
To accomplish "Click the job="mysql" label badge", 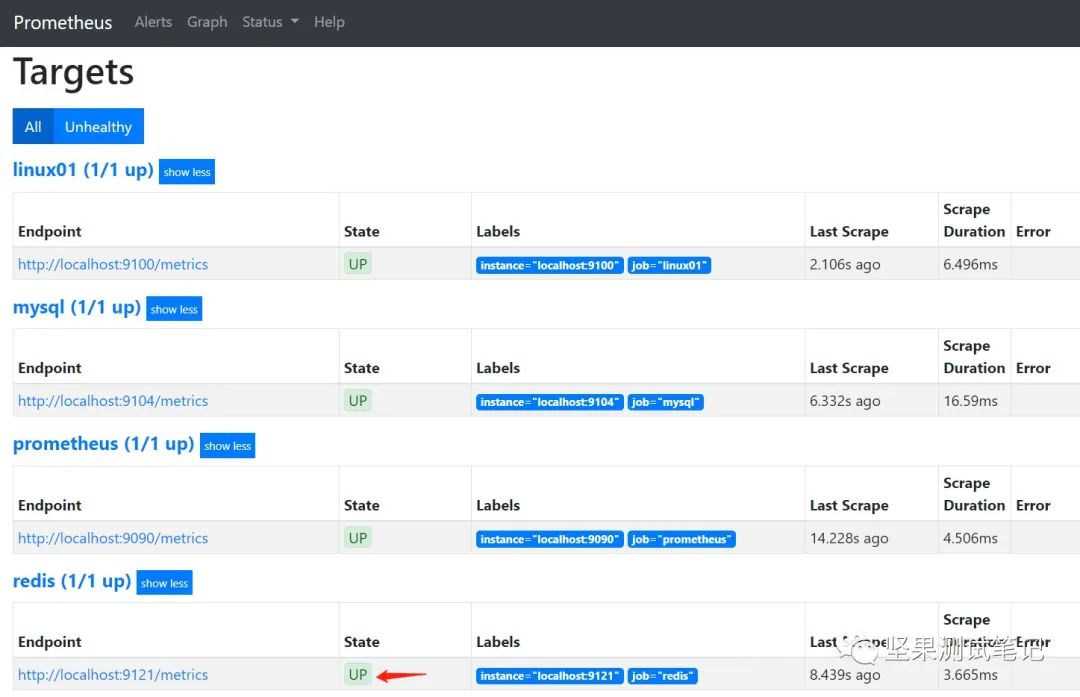I will [665, 402].
